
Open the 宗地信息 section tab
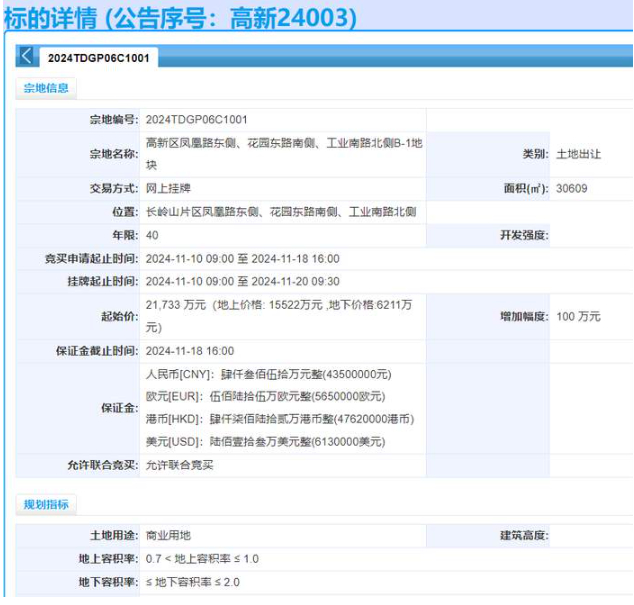pyautogui.click(x=46, y=88)
